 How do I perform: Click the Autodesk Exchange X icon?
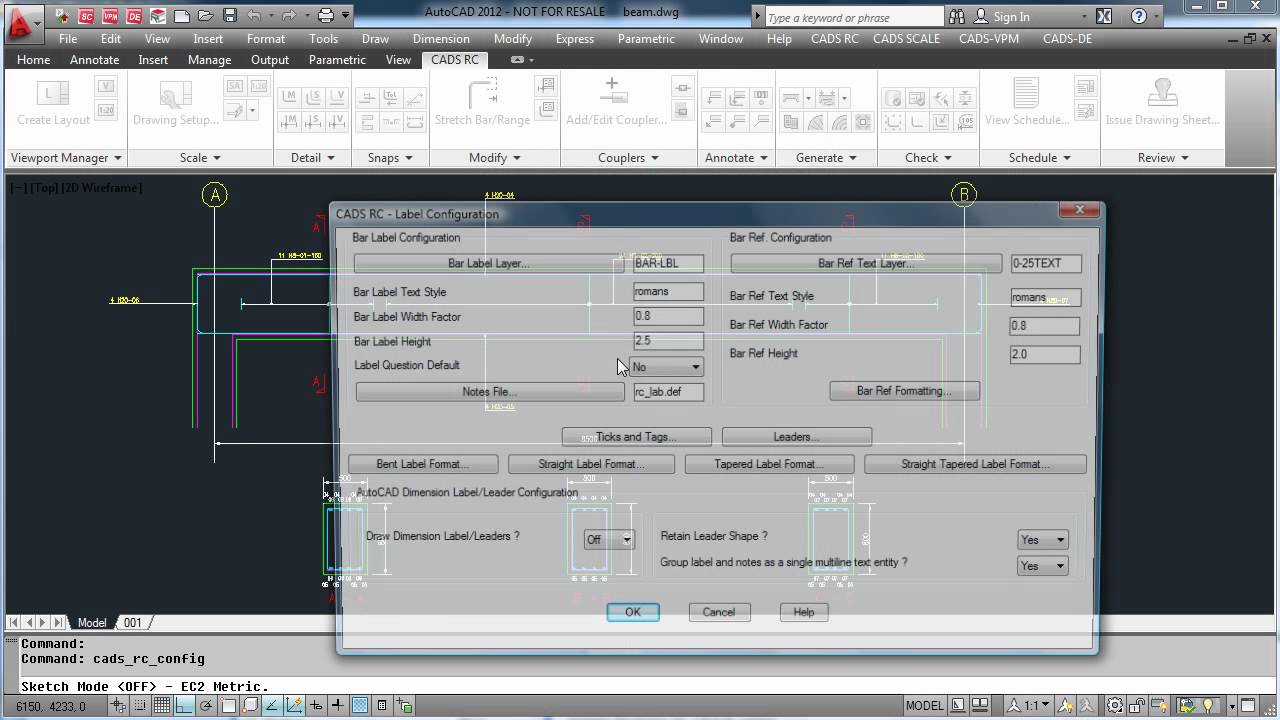click(x=1103, y=16)
